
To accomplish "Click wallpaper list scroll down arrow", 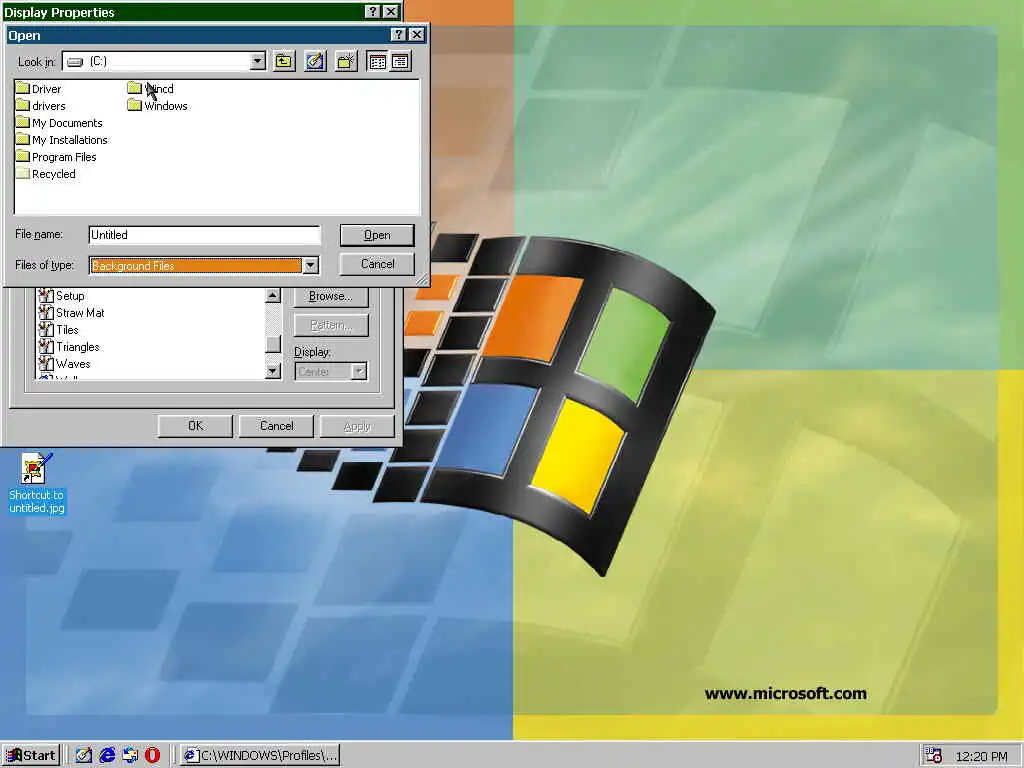I will pos(273,371).
